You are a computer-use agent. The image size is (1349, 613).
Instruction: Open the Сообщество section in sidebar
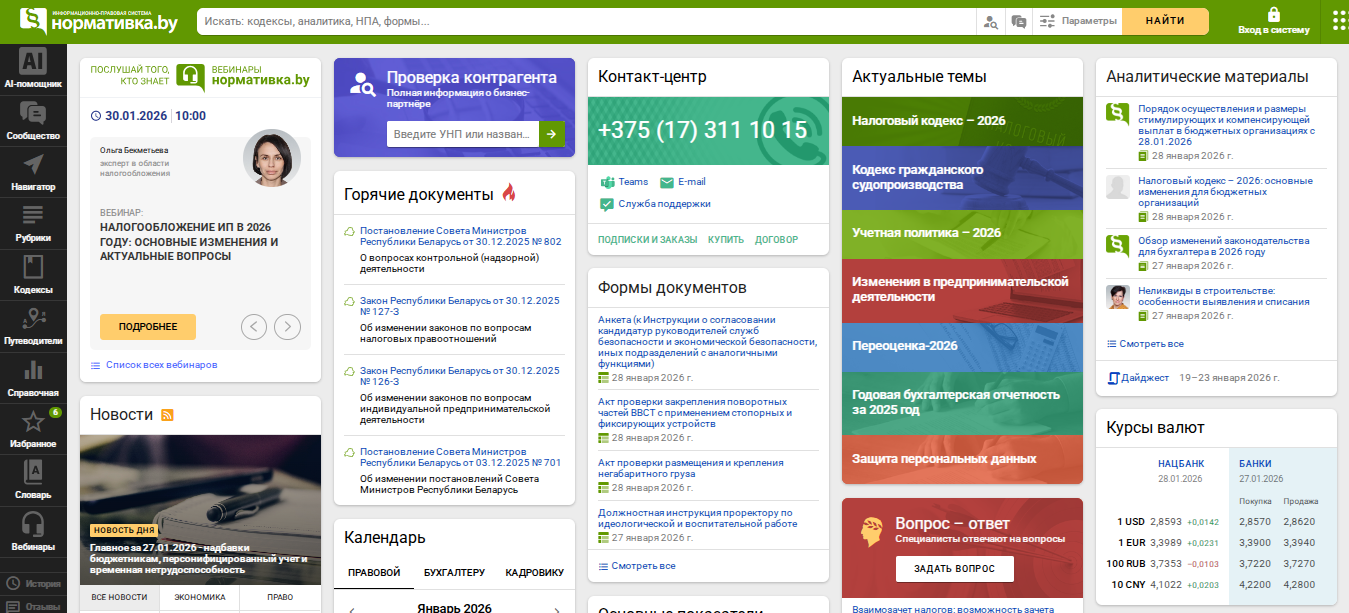[x=33, y=120]
